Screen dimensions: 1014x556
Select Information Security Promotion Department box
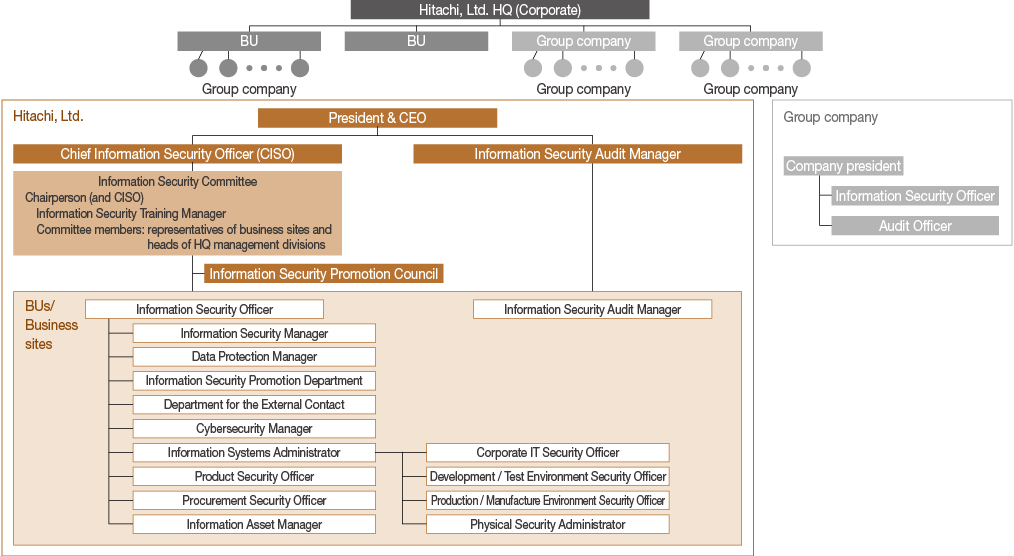[x=254, y=381]
